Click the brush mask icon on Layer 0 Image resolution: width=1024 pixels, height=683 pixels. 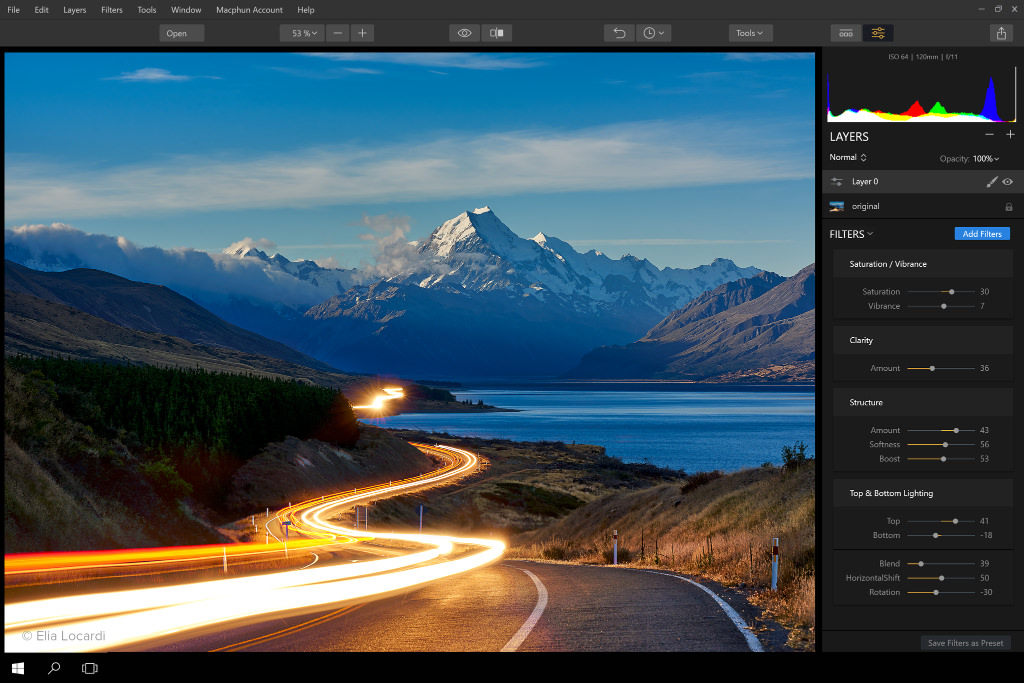coord(991,182)
